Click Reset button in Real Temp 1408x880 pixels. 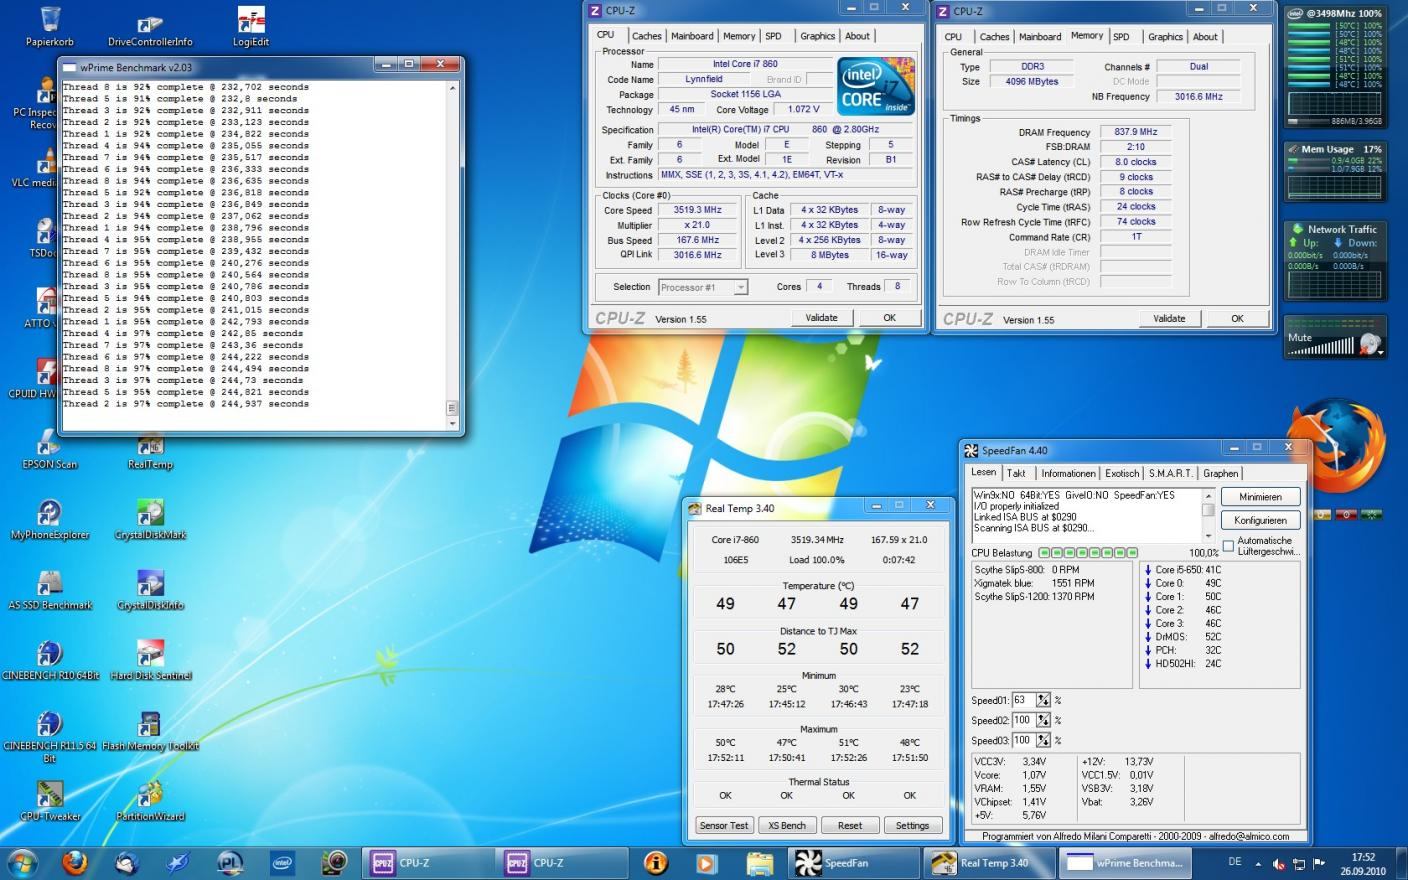pyautogui.click(x=850, y=825)
